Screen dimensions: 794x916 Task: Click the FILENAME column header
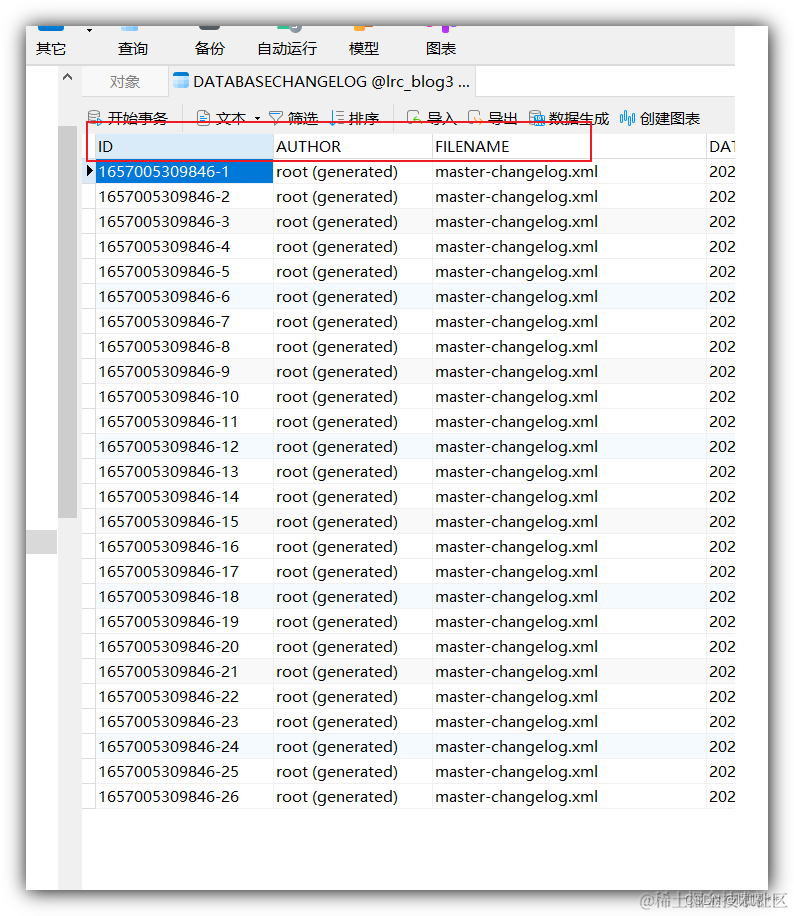tap(569, 147)
